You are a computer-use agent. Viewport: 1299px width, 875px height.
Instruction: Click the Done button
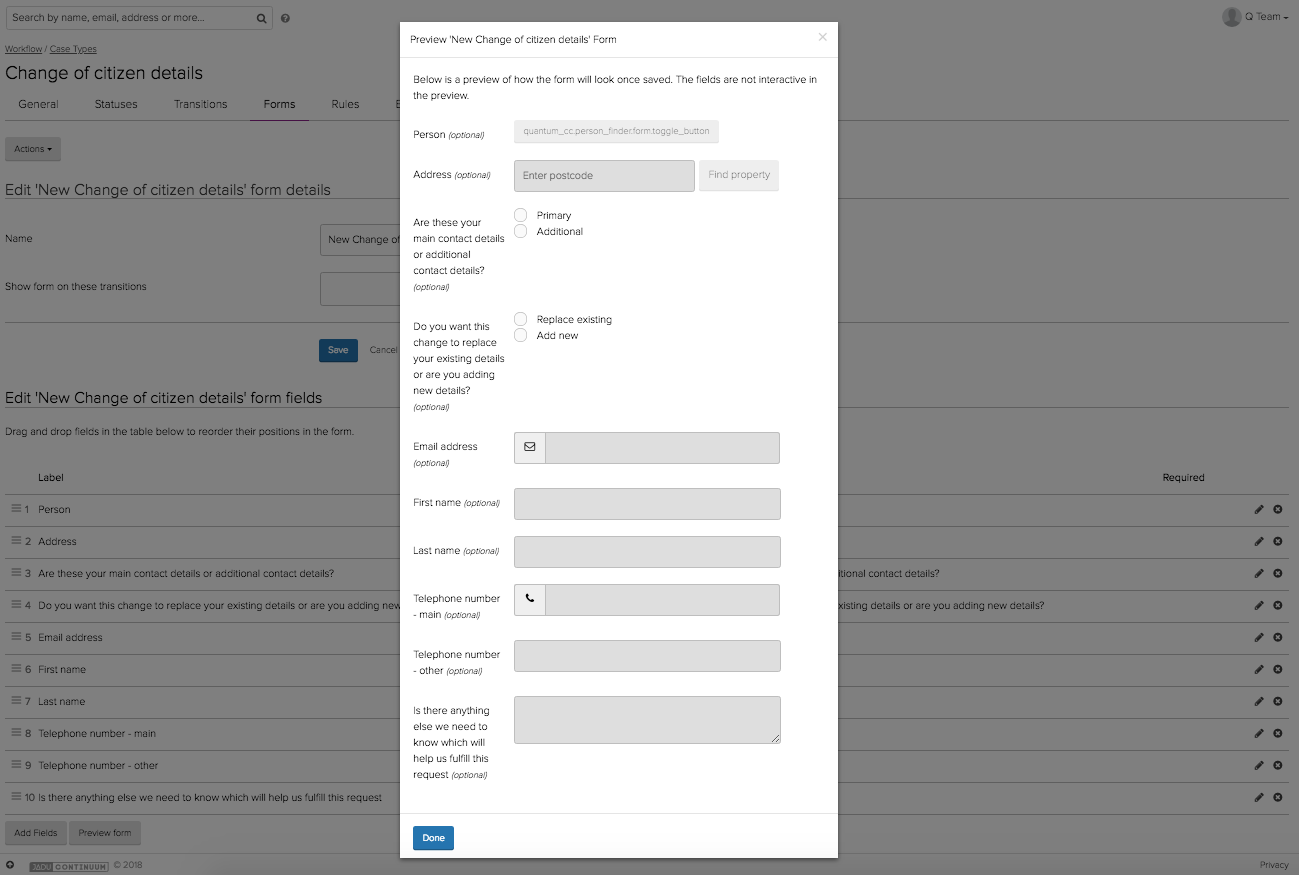tap(433, 838)
